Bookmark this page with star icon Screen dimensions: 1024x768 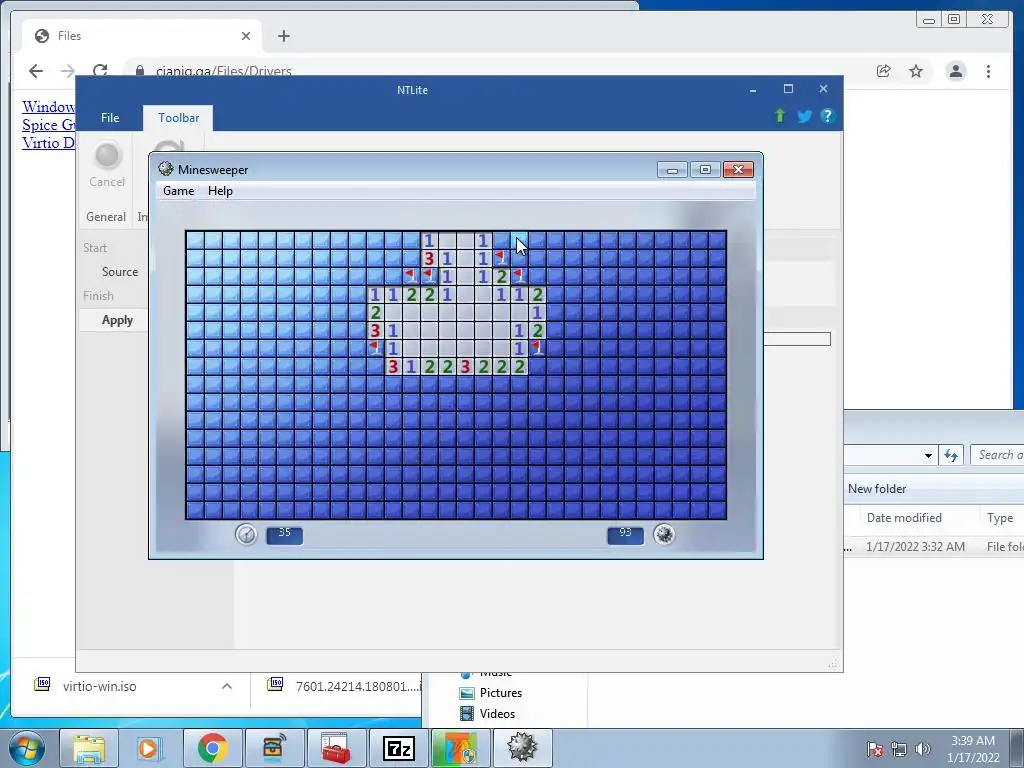[x=916, y=71]
